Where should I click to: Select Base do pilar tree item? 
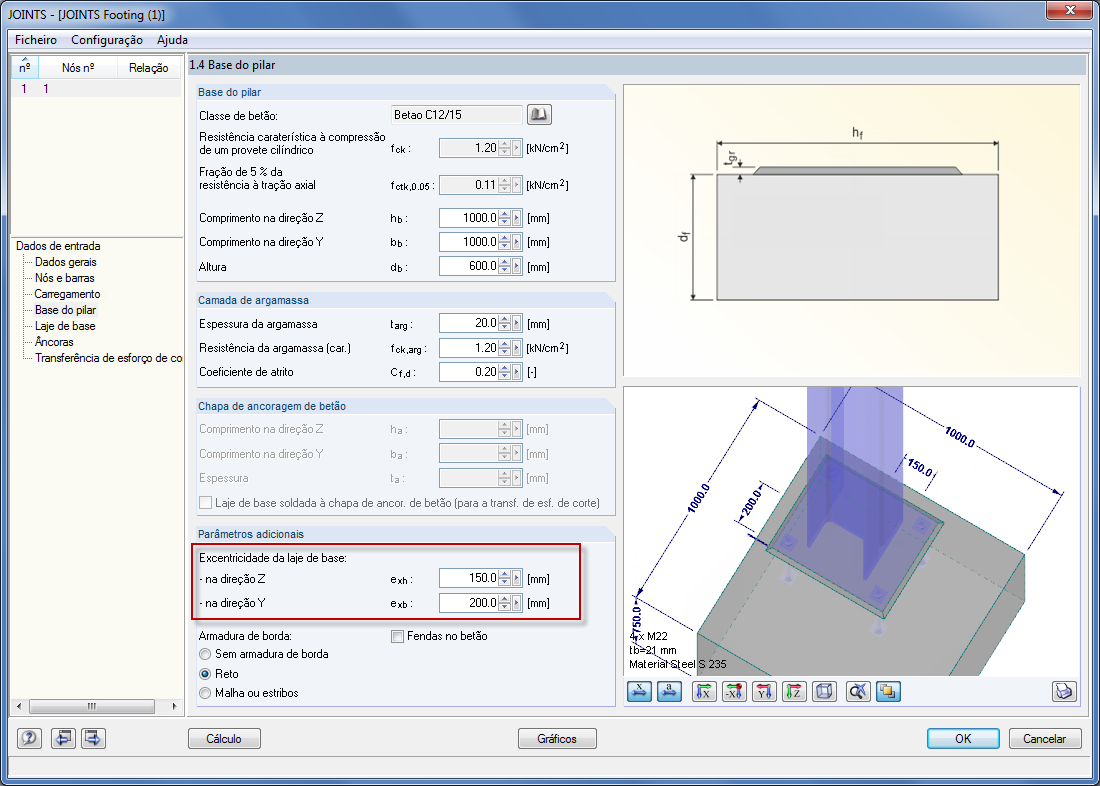66,310
